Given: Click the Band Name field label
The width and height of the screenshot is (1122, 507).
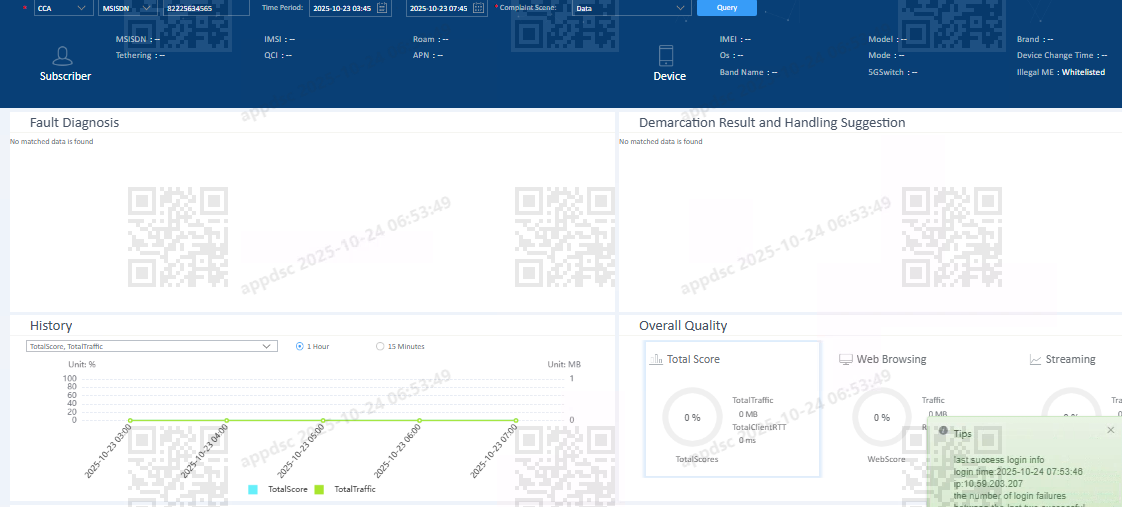Looking at the screenshot, I should tap(741, 72).
